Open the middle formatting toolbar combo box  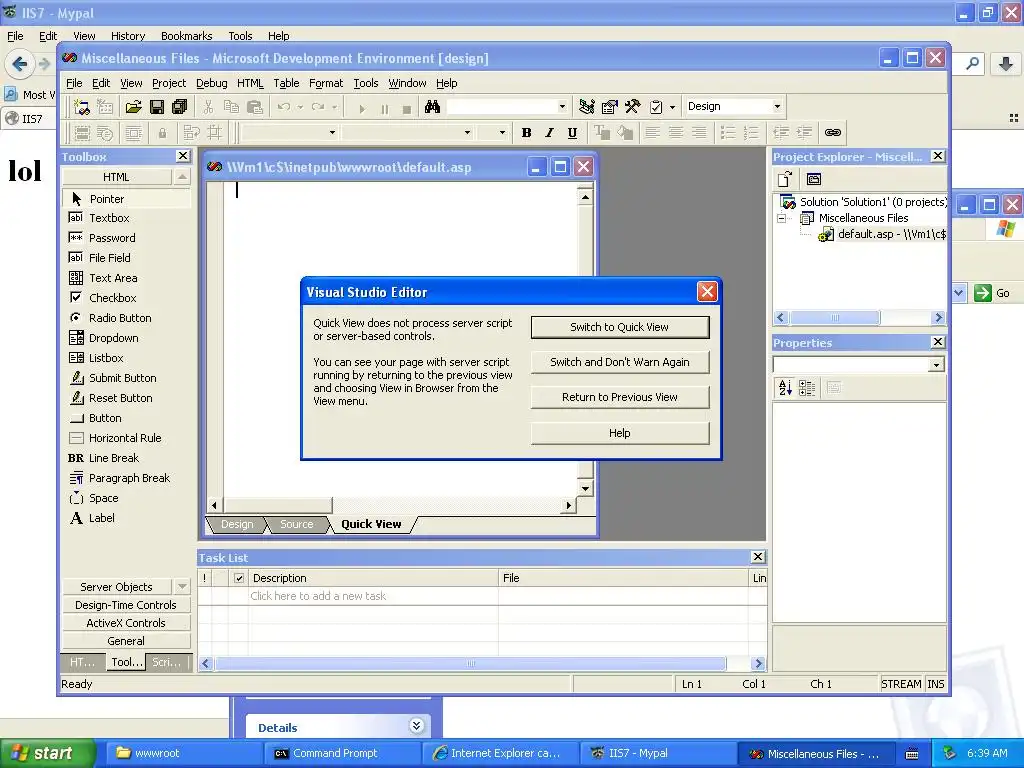467,133
